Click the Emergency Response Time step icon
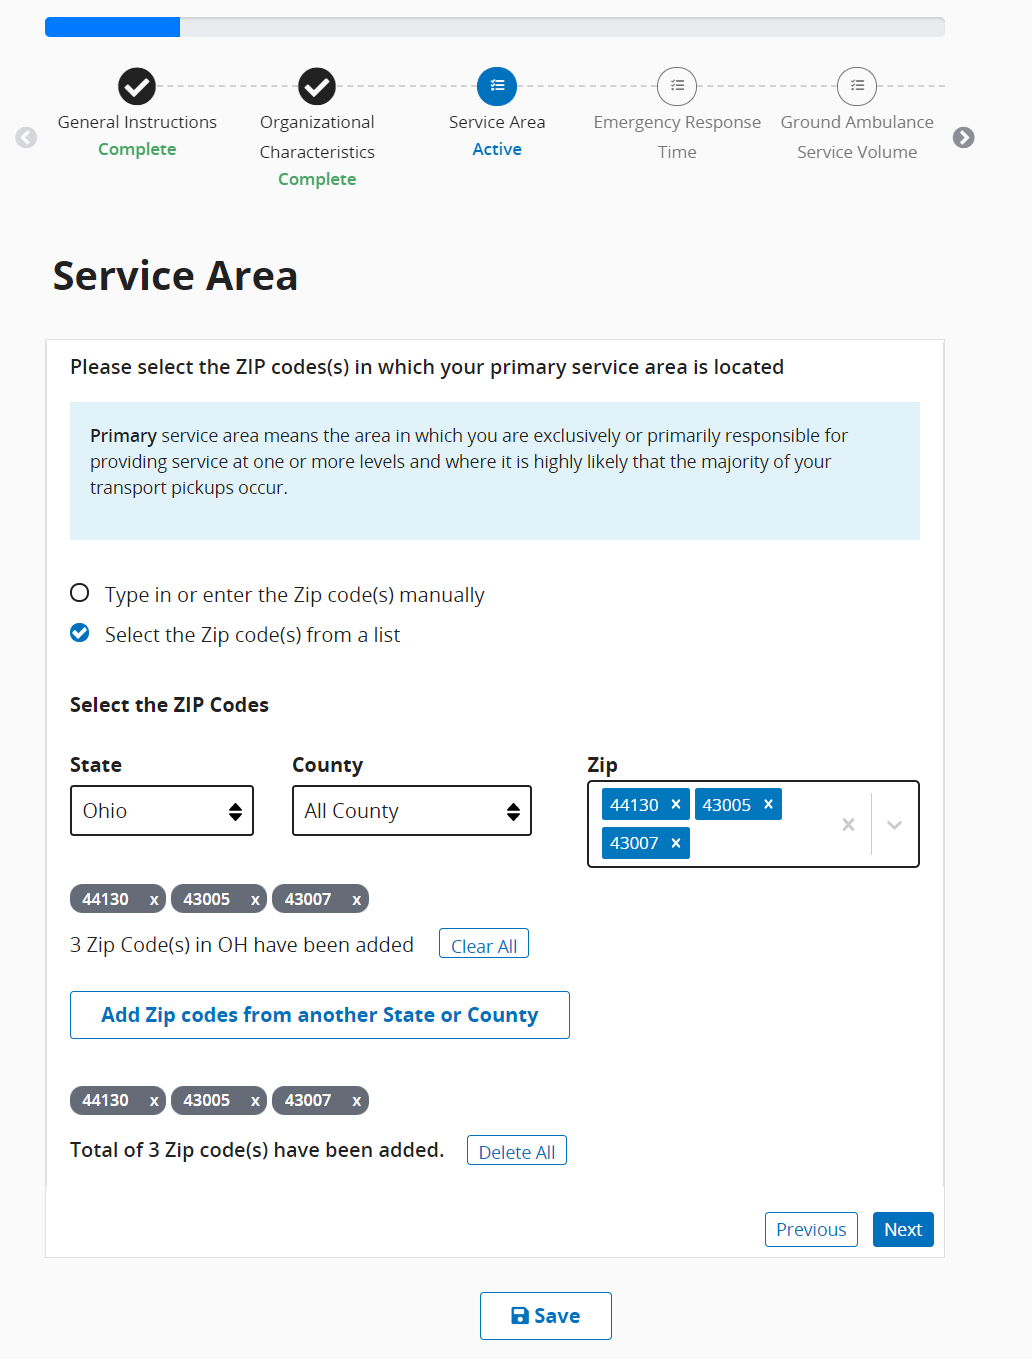The height and width of the screenshot is (1360, 1032). pos(677,87)
